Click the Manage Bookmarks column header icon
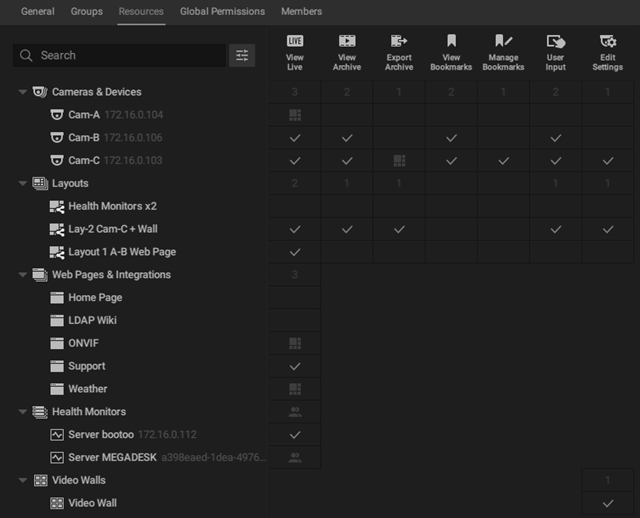 [503, 41]
